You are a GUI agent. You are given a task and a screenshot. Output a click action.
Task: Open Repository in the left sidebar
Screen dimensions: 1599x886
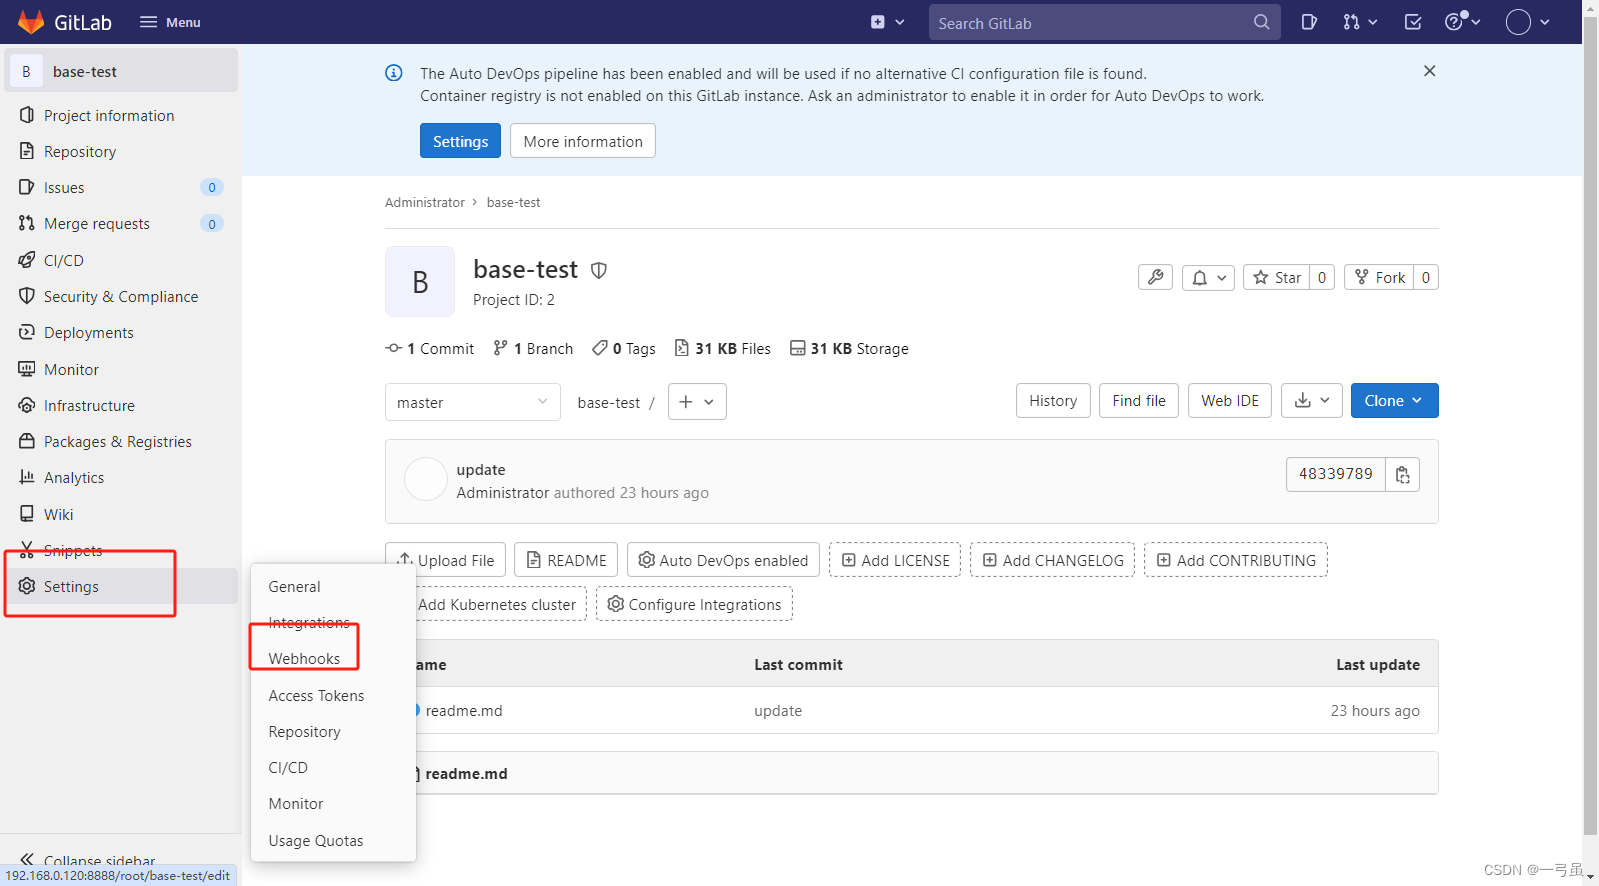(x=121, y=151)
